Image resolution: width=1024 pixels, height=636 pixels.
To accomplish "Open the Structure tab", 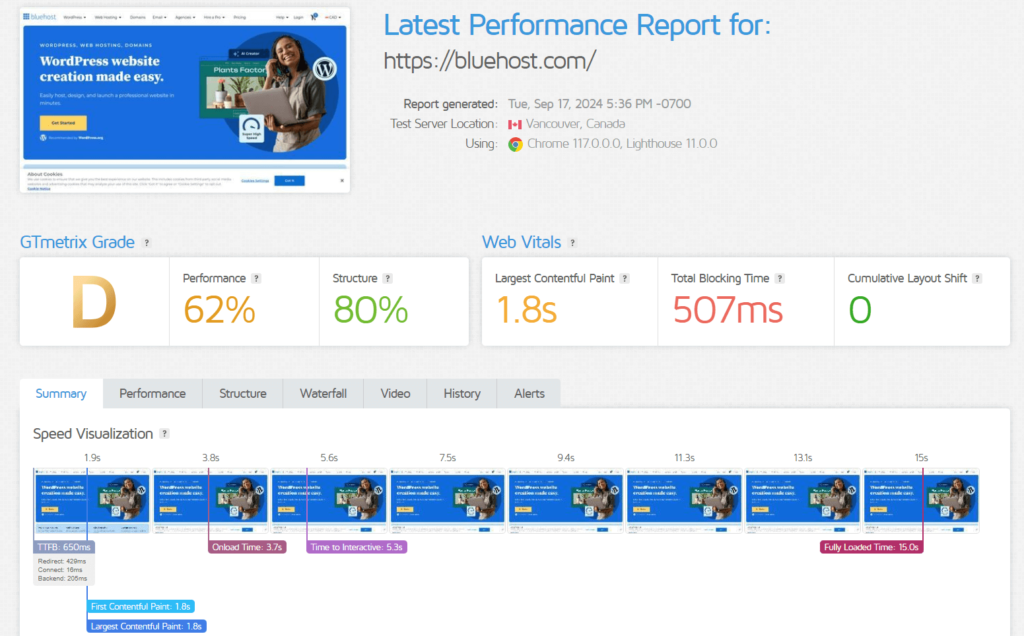I will pos(242,394).
